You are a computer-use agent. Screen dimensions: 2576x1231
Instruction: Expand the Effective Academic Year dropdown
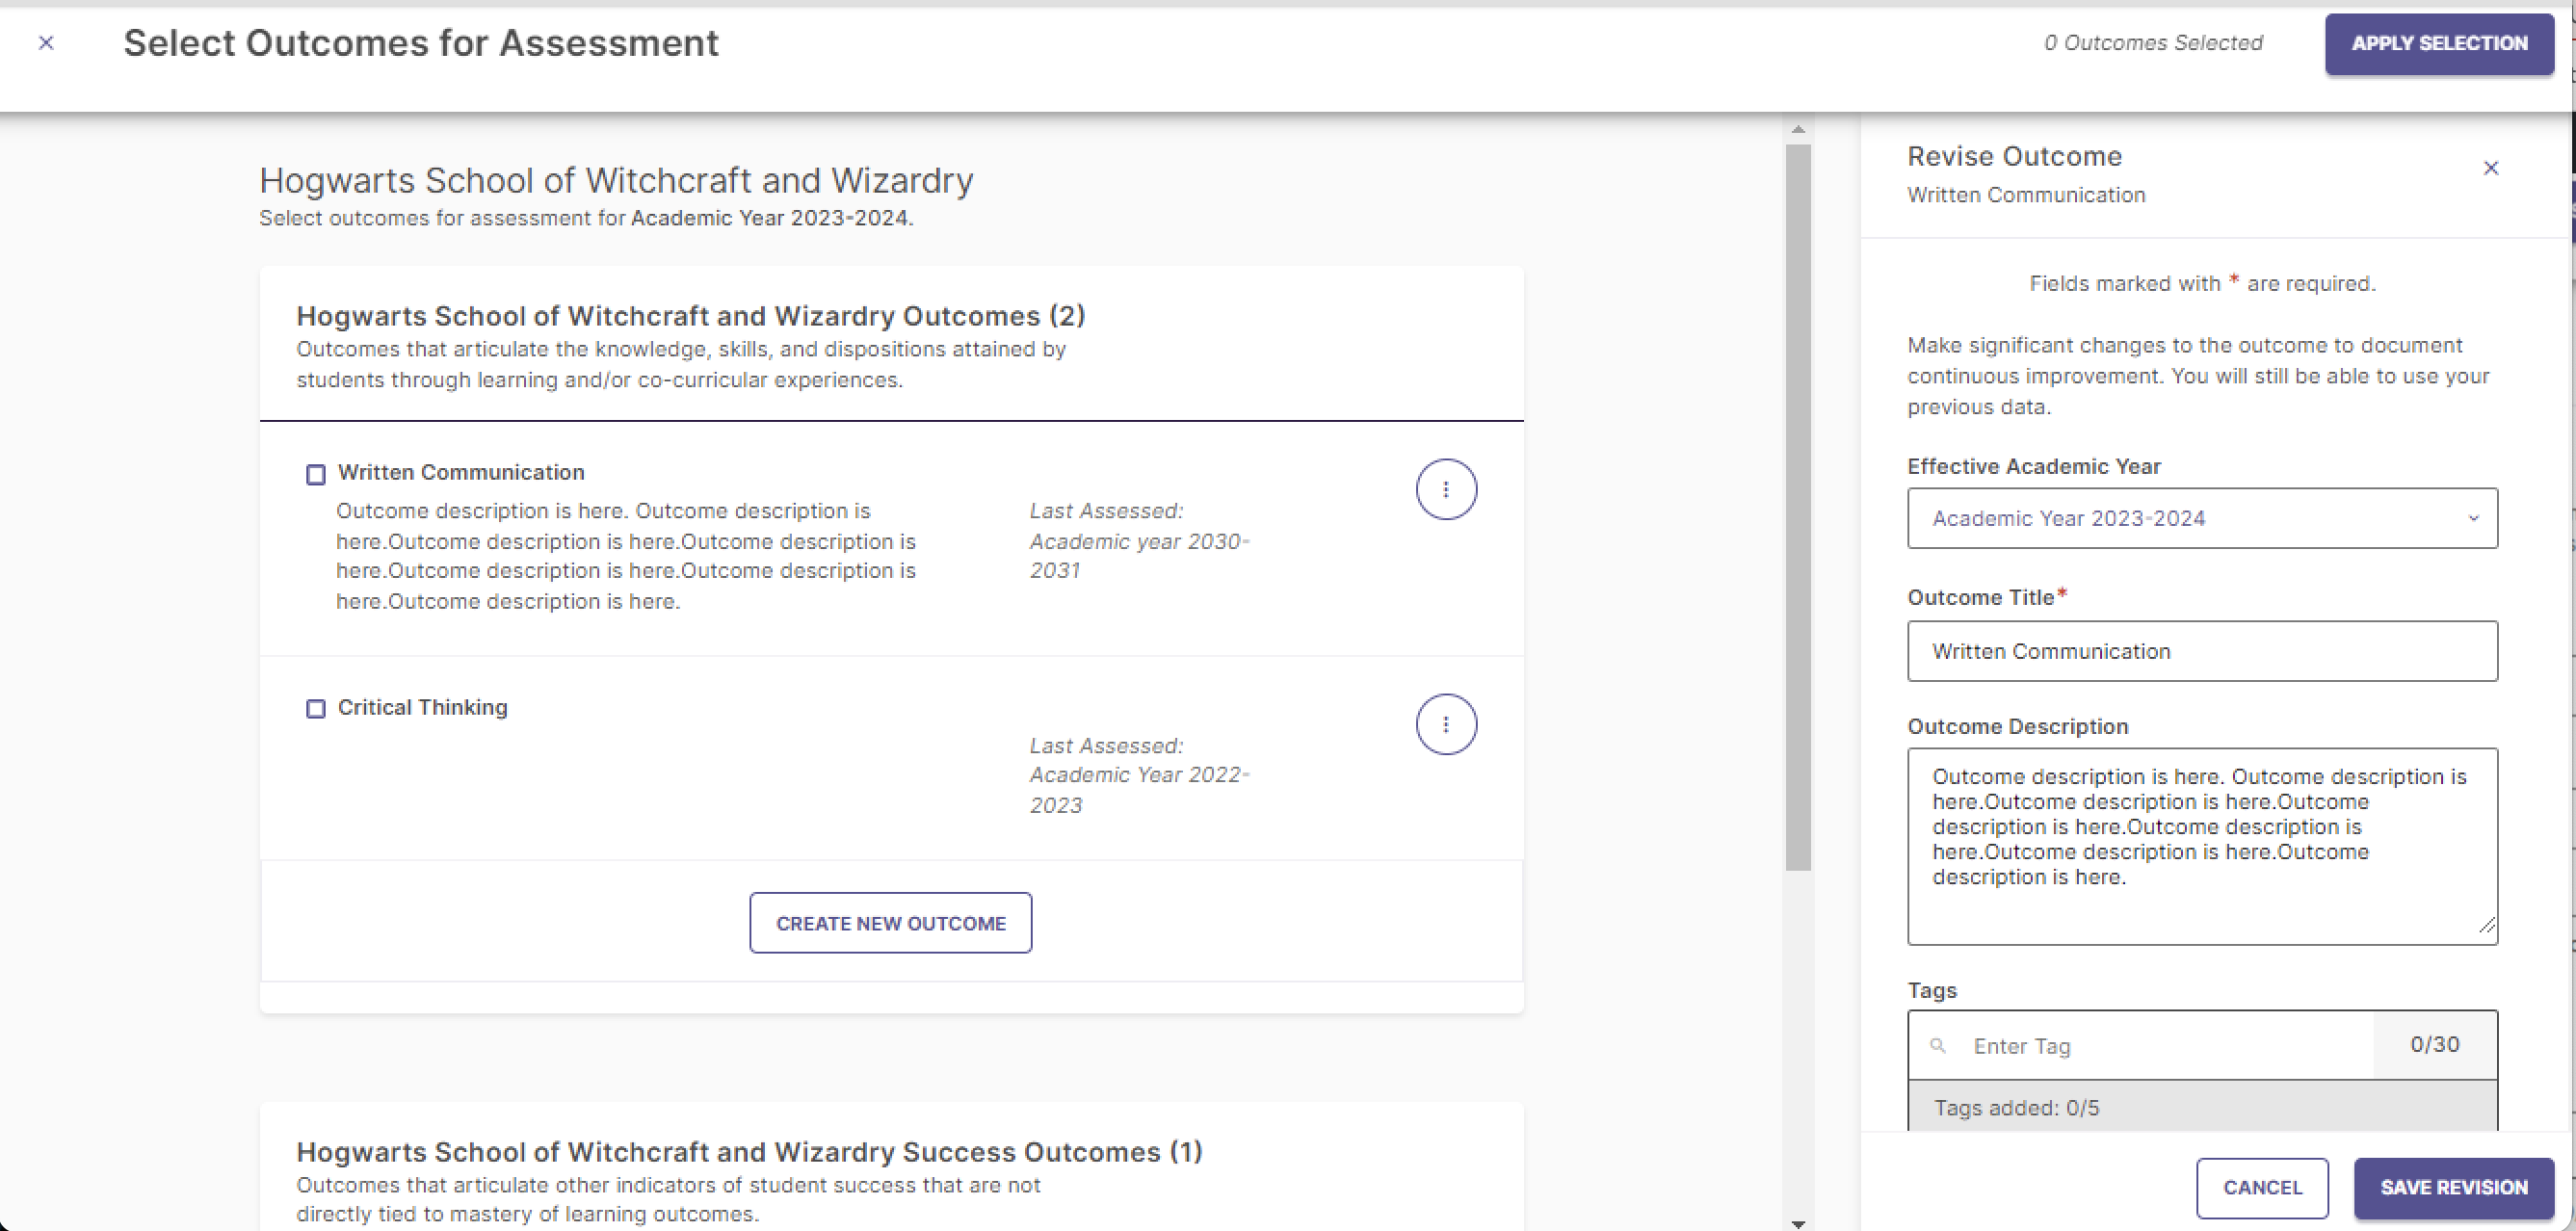[x=2202, y=518]
